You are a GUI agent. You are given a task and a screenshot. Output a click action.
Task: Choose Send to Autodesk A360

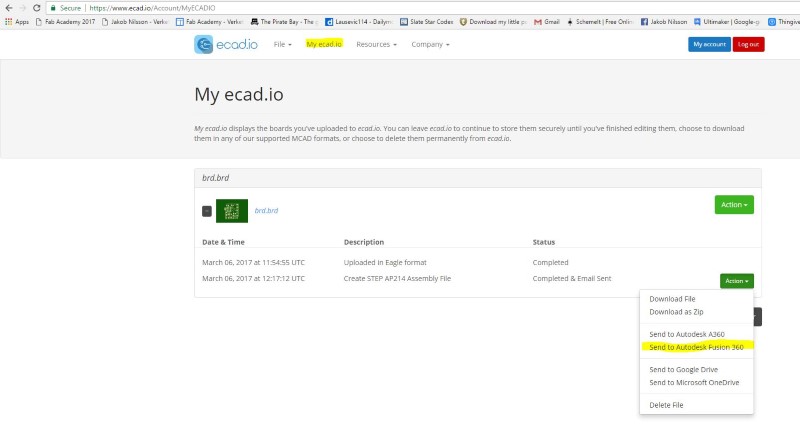pos(687,334)
